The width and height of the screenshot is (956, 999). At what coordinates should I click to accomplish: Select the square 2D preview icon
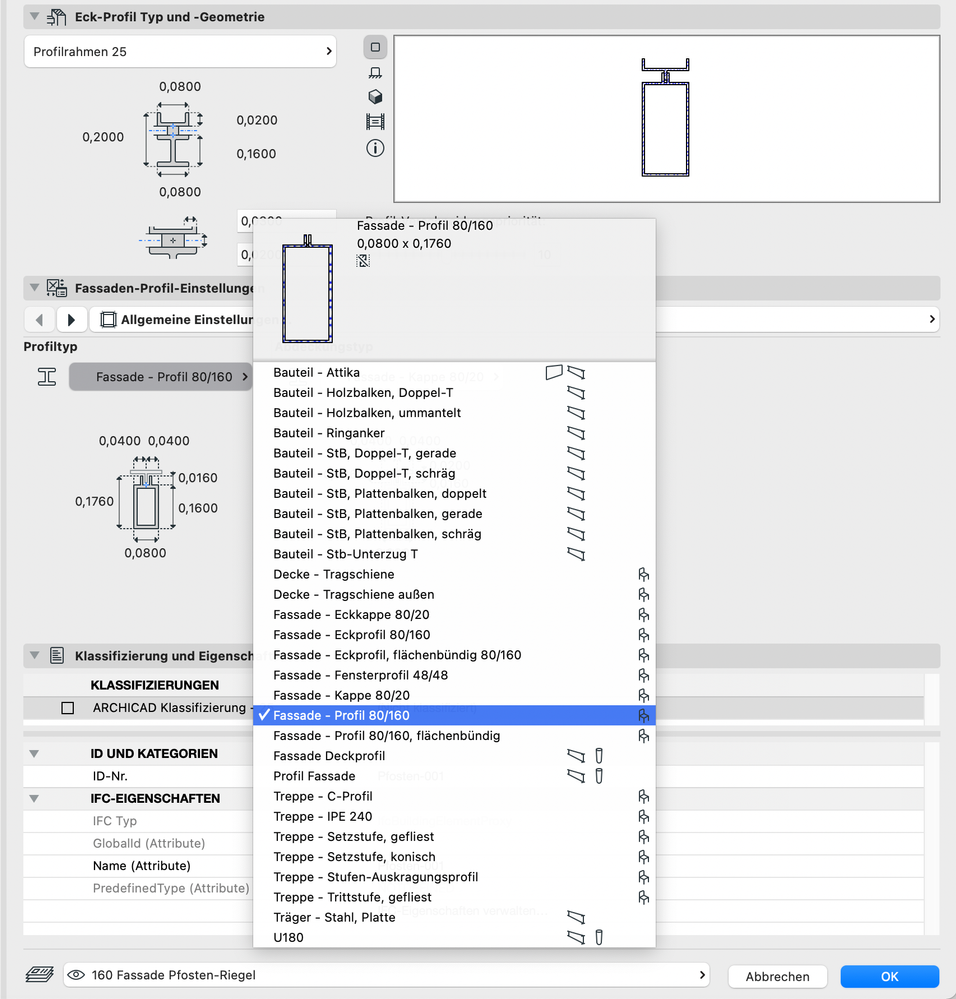tap(376, 47)
